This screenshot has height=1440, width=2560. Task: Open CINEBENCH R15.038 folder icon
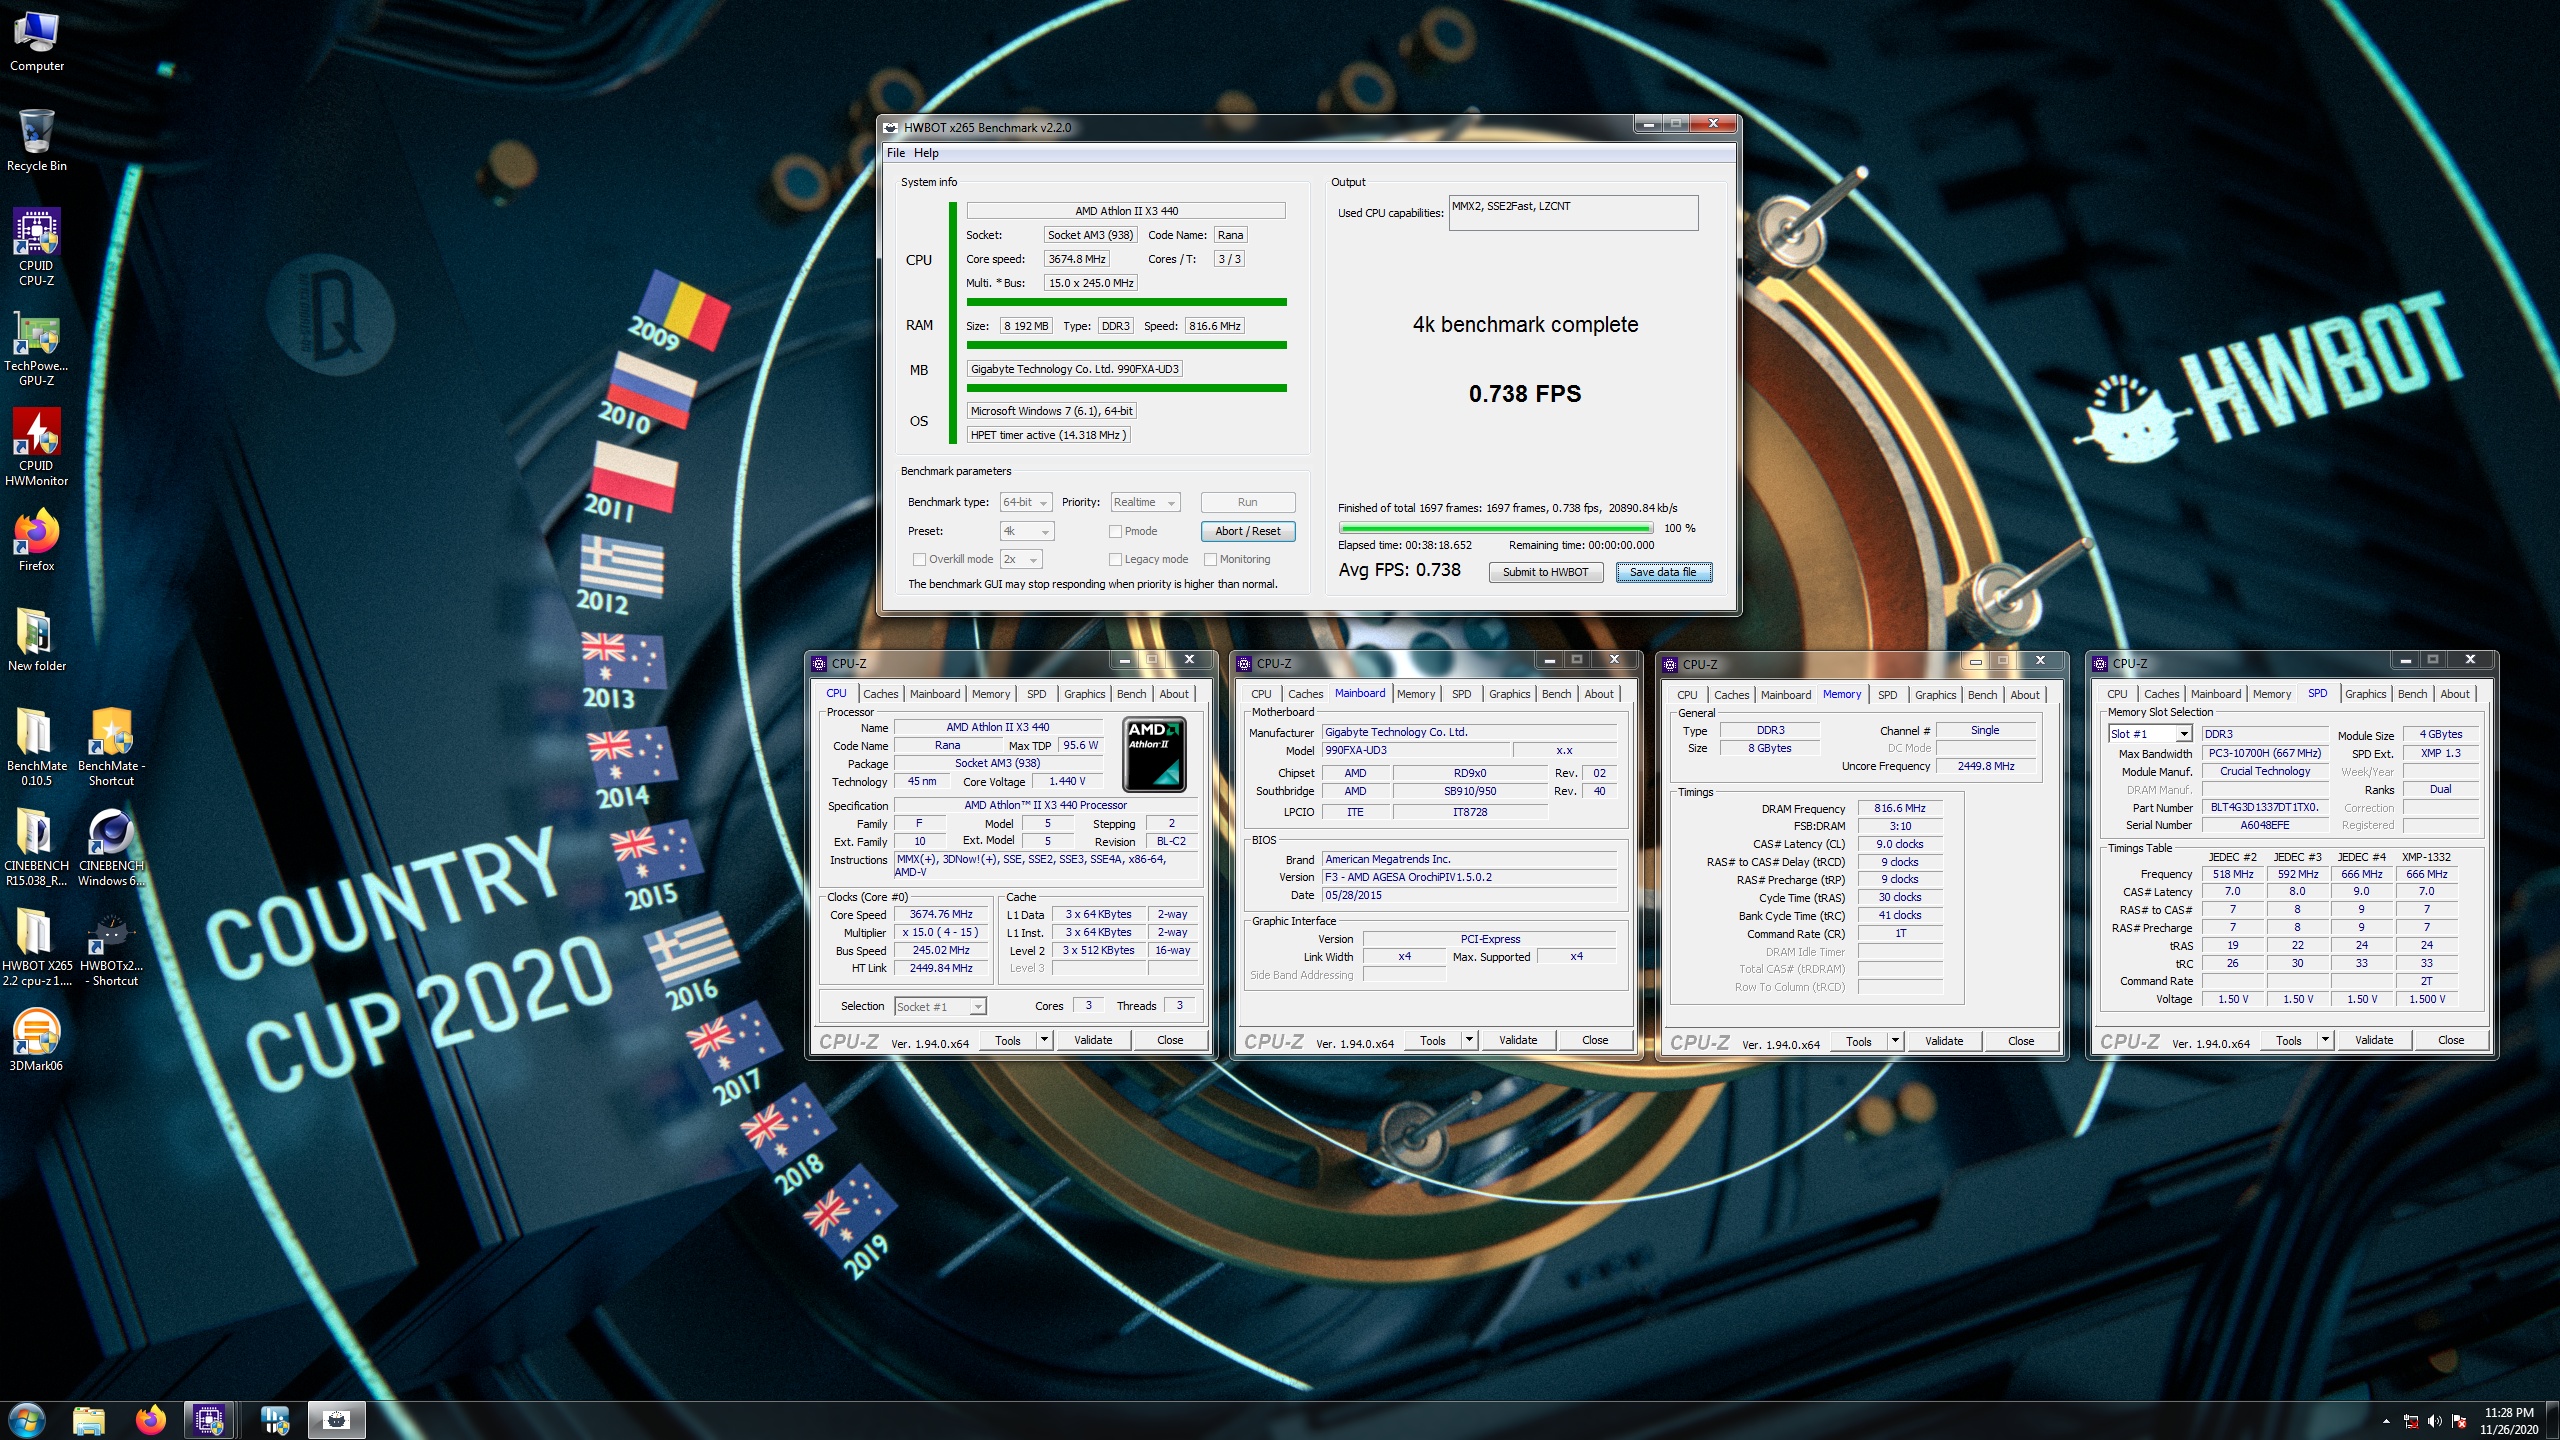tap(37, 847)
